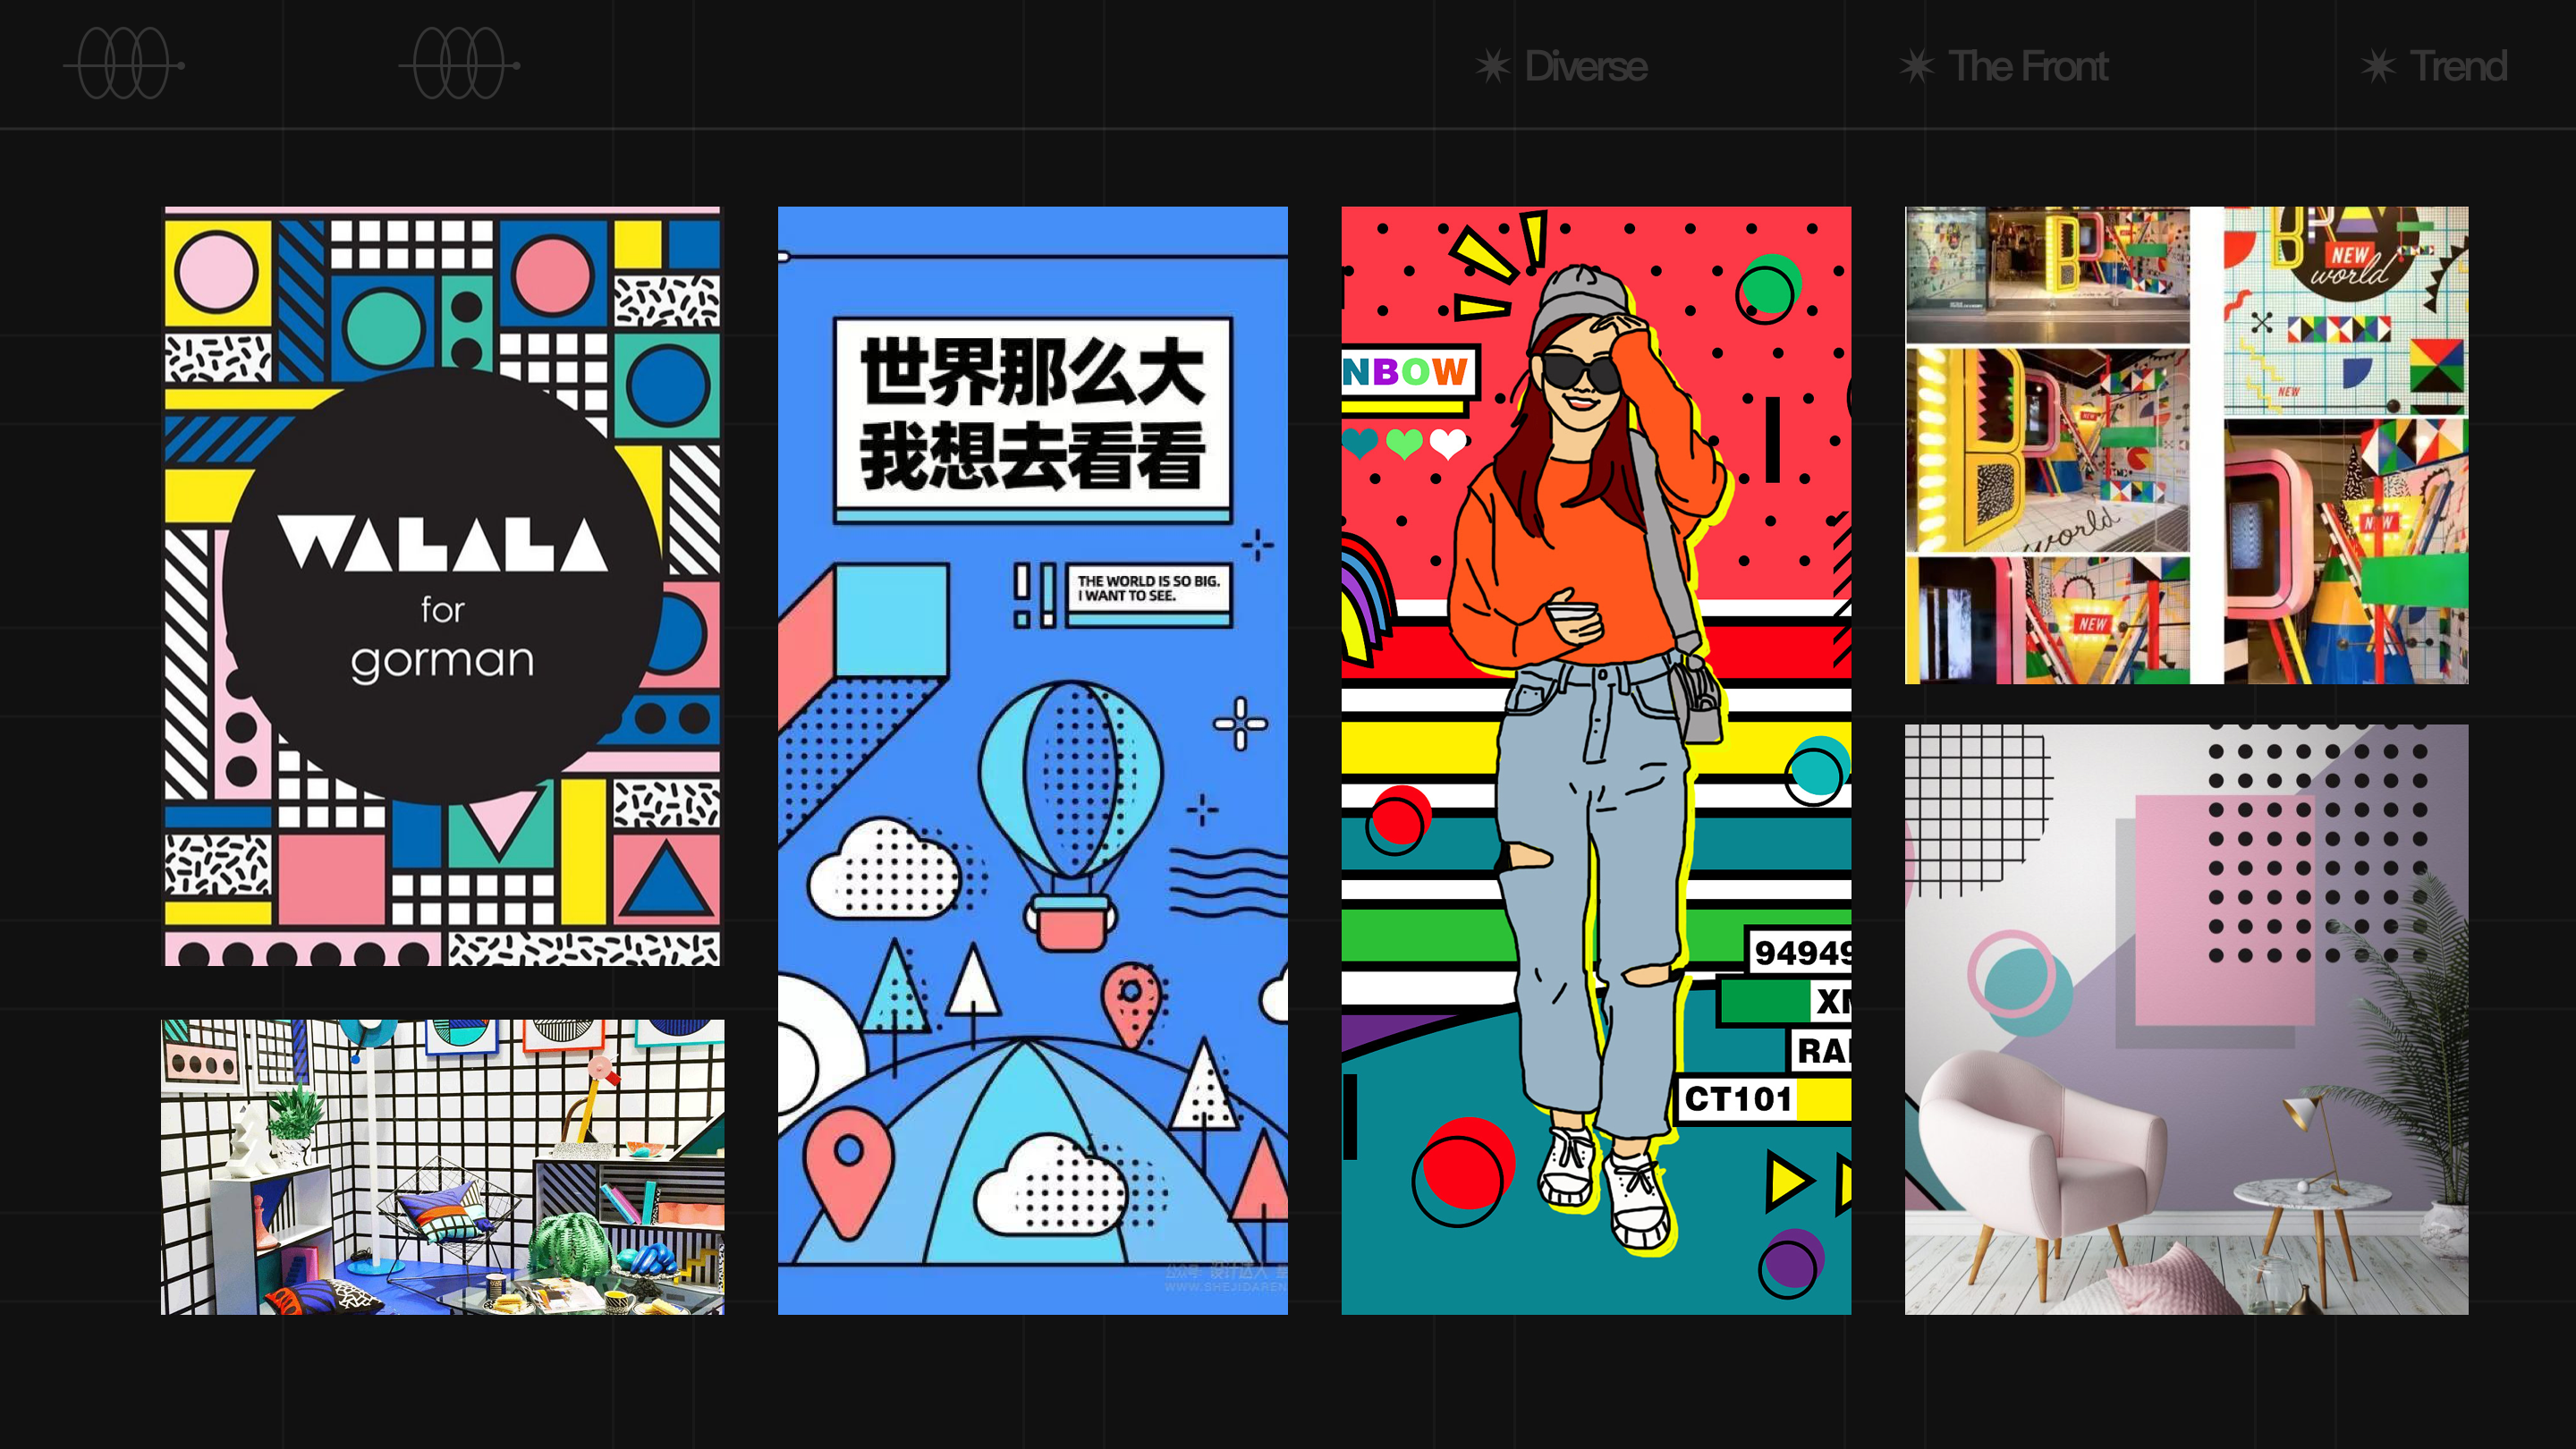Click the star icon beside The Front
The height and width of the screenshot is (1449, 2576).
[x=1916, y=66]
